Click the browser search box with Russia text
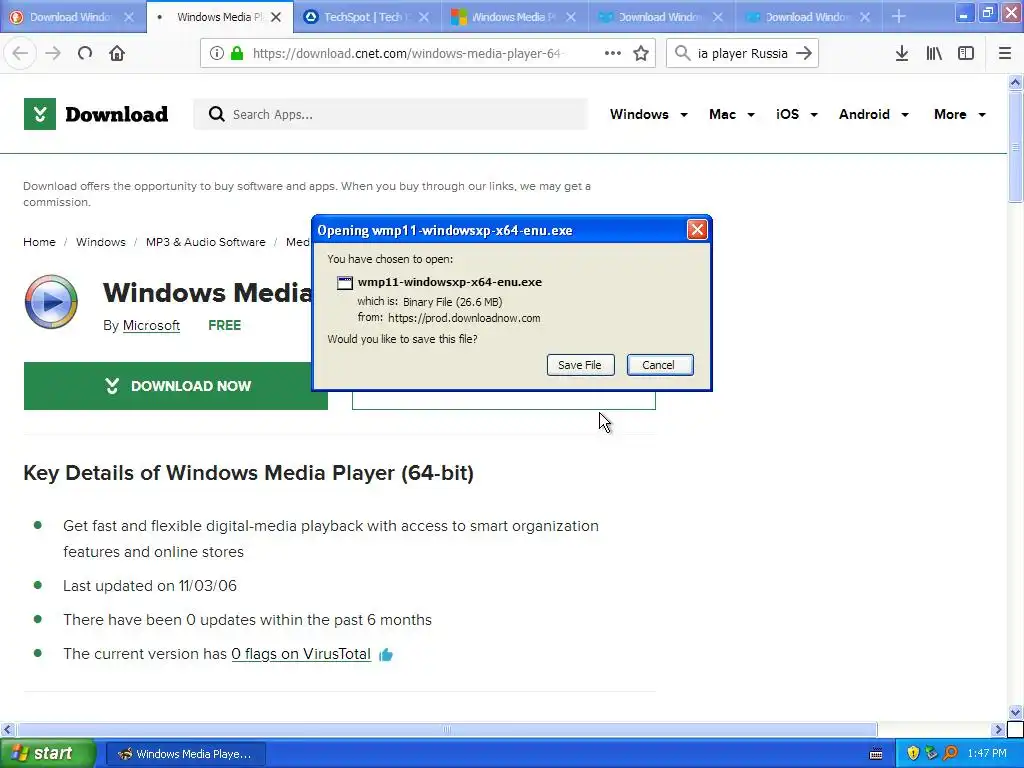The height and width of the screenshot is (768, 1024). (743, 54)
